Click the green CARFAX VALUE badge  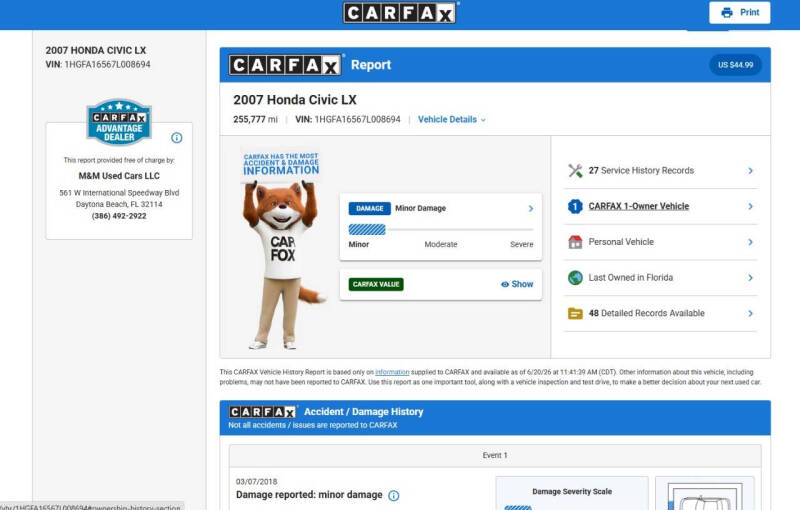376,284
